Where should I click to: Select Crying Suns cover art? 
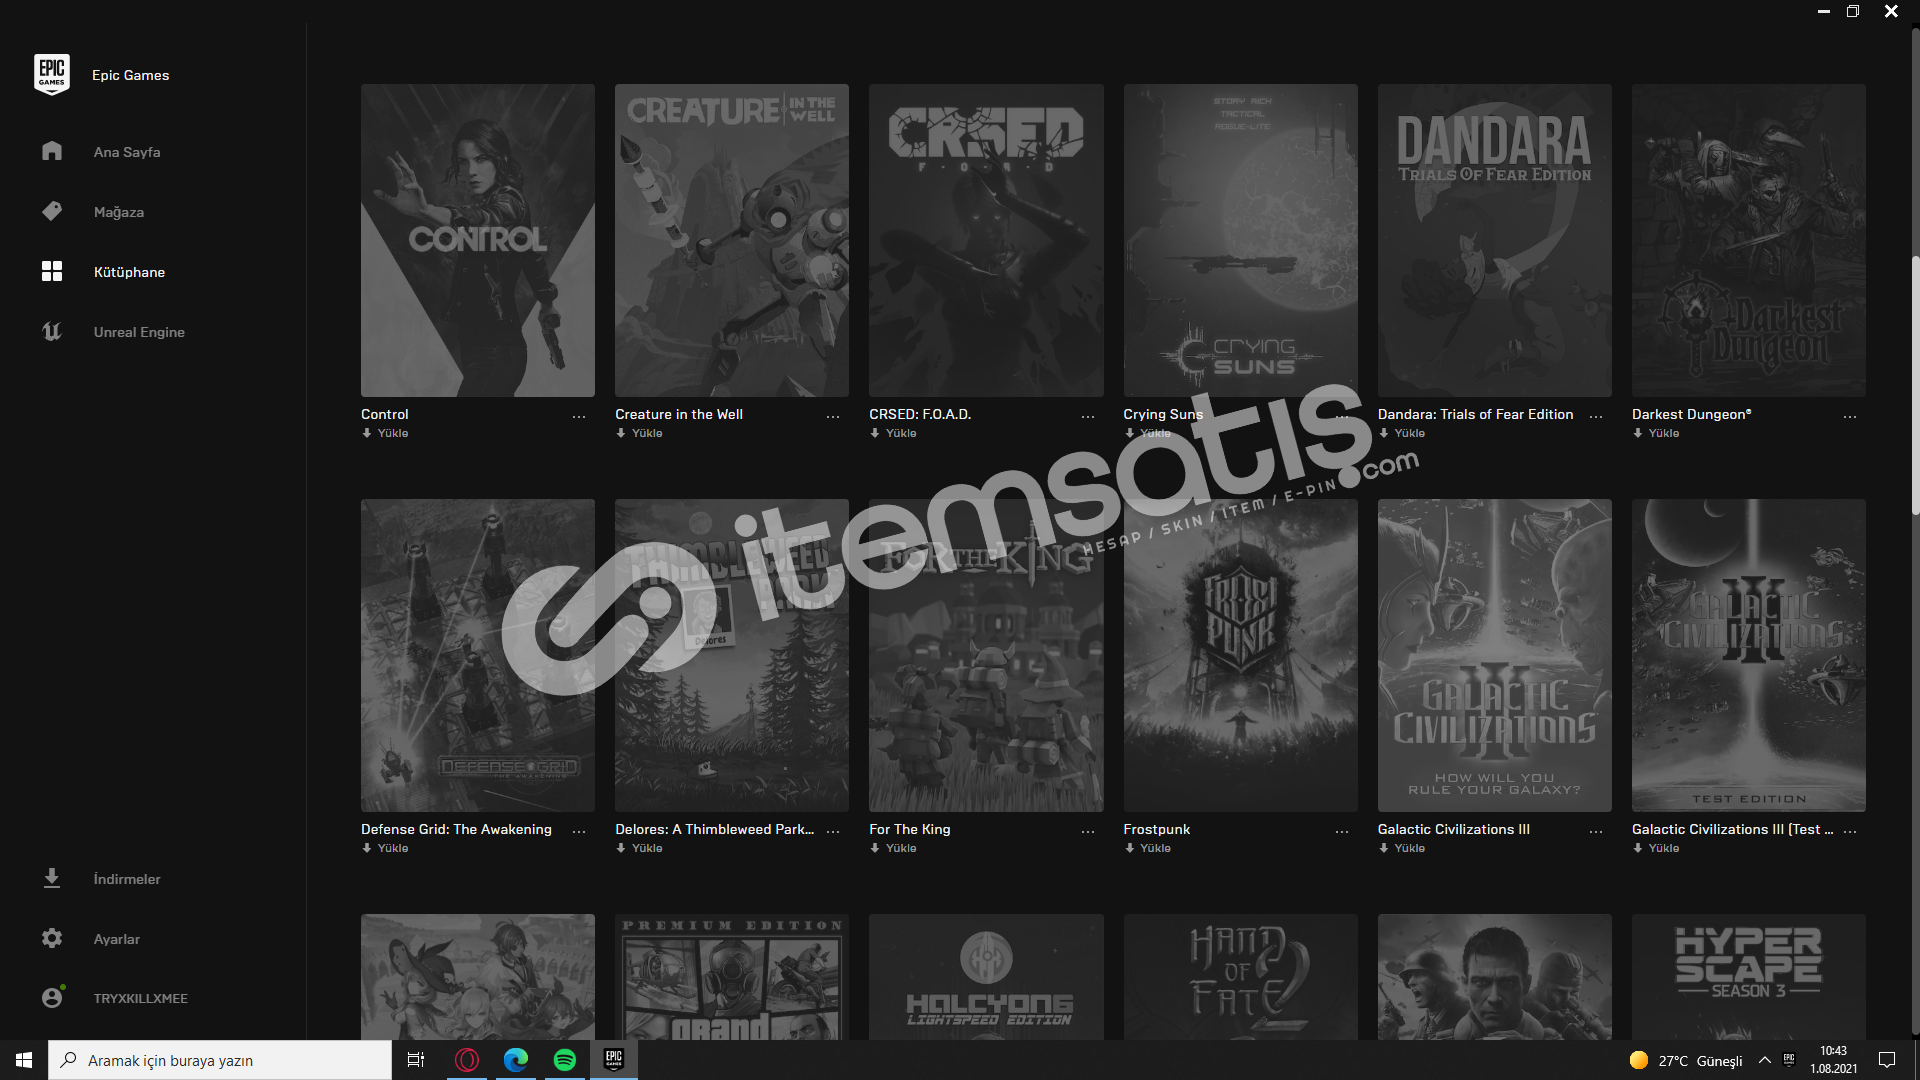pyautogui.click(x=1241, y=240)
